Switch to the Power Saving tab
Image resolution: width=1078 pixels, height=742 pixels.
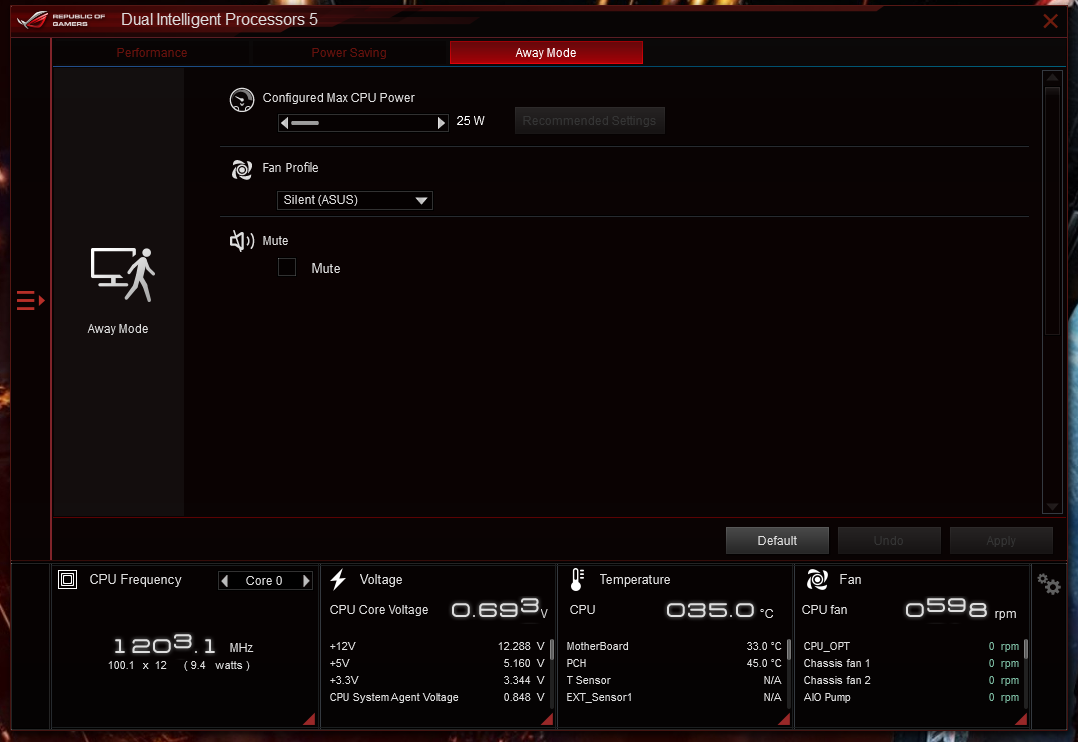349,53
